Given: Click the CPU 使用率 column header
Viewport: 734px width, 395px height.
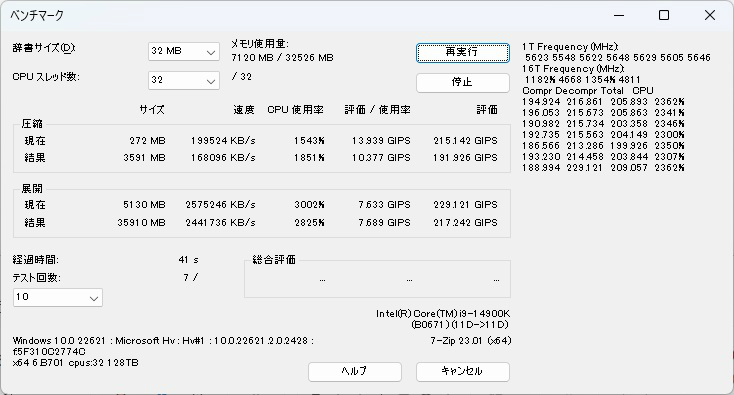Looking at the screenshot, I should coord(295,110).
